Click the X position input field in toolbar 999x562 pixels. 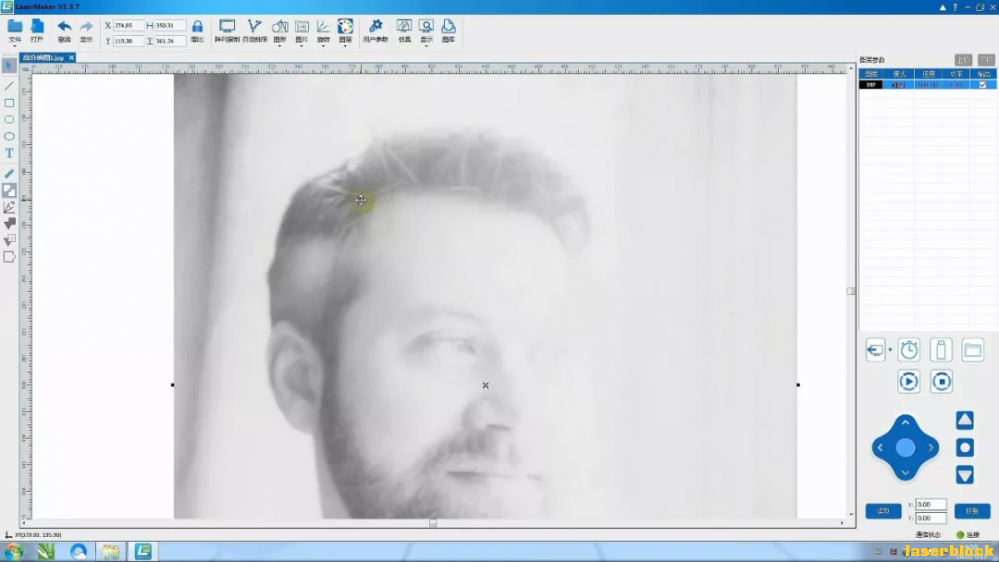click(130, 25)
